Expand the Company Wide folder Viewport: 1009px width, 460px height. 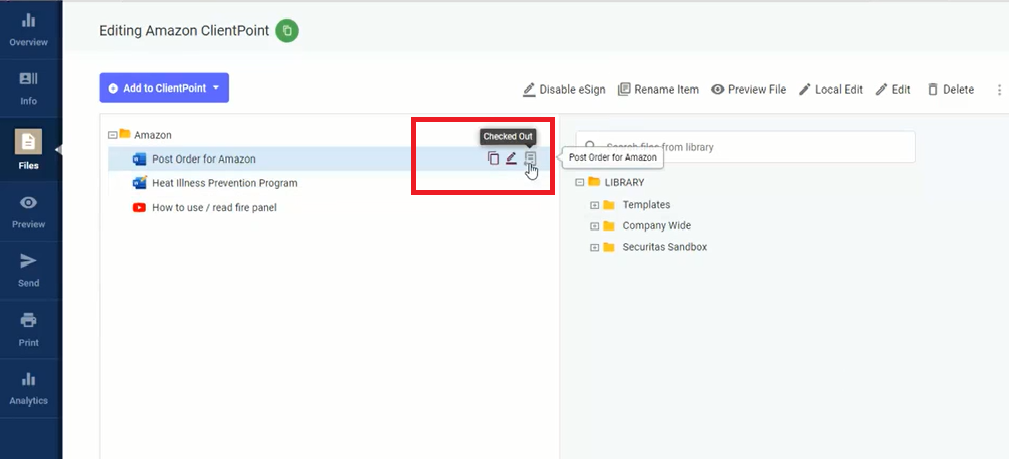coord(595,226)
